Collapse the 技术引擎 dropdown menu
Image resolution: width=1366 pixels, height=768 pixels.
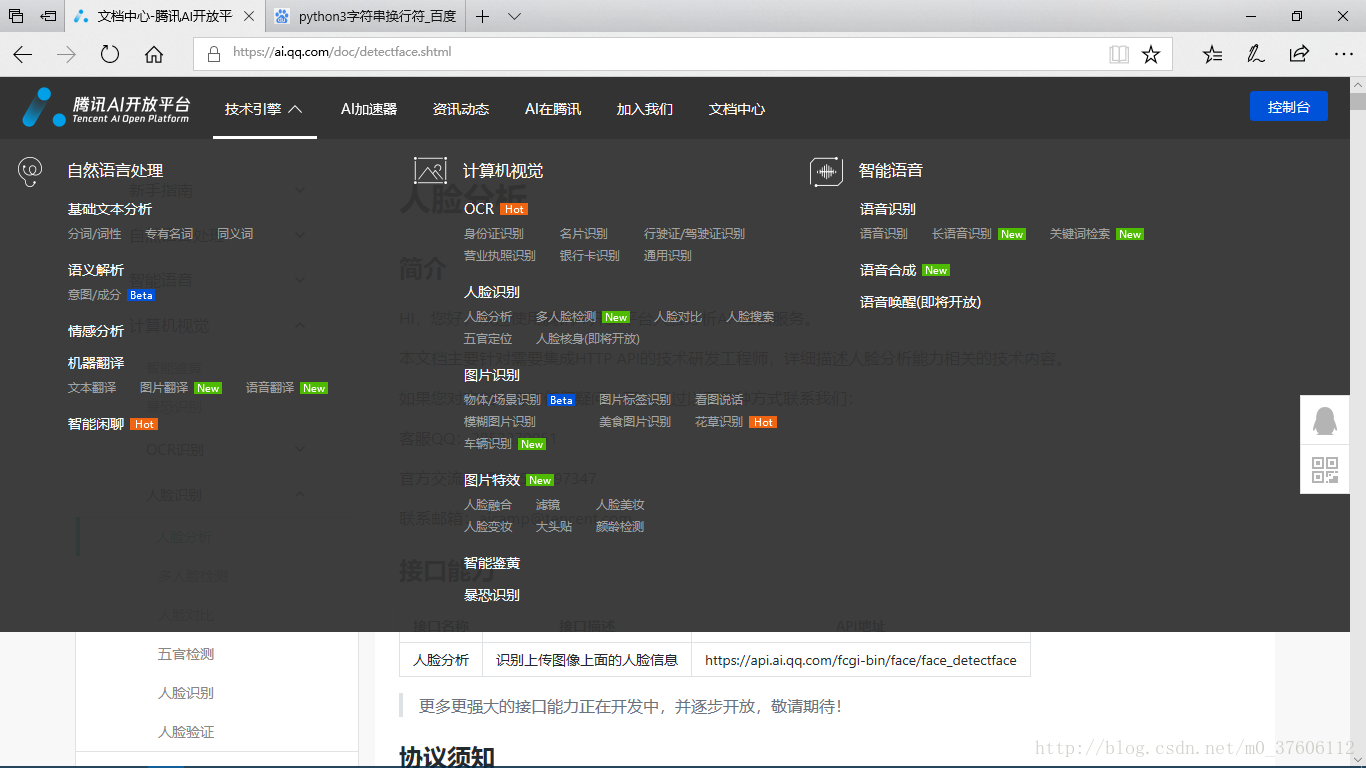[264, 109]
